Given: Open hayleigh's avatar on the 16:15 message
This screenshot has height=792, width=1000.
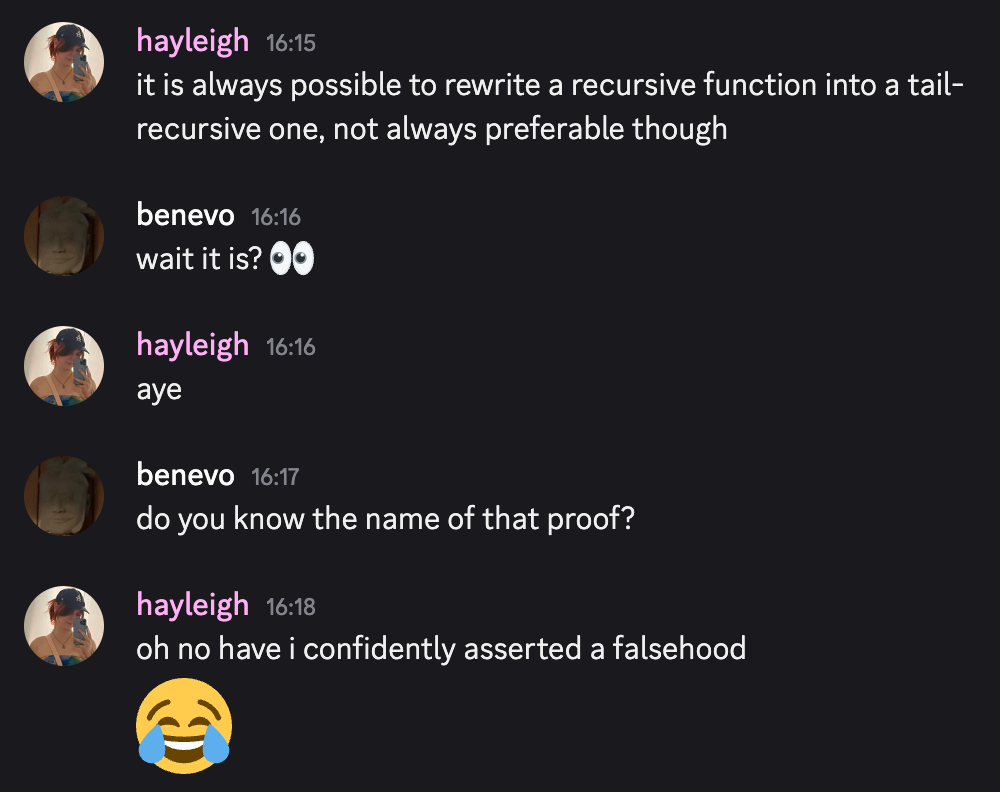Looking at the screenshot, I should [64, 62].
